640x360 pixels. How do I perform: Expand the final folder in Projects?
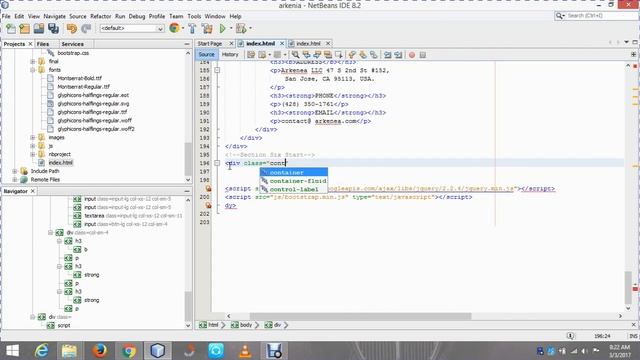pyautogui.click(x=33, y=61)
